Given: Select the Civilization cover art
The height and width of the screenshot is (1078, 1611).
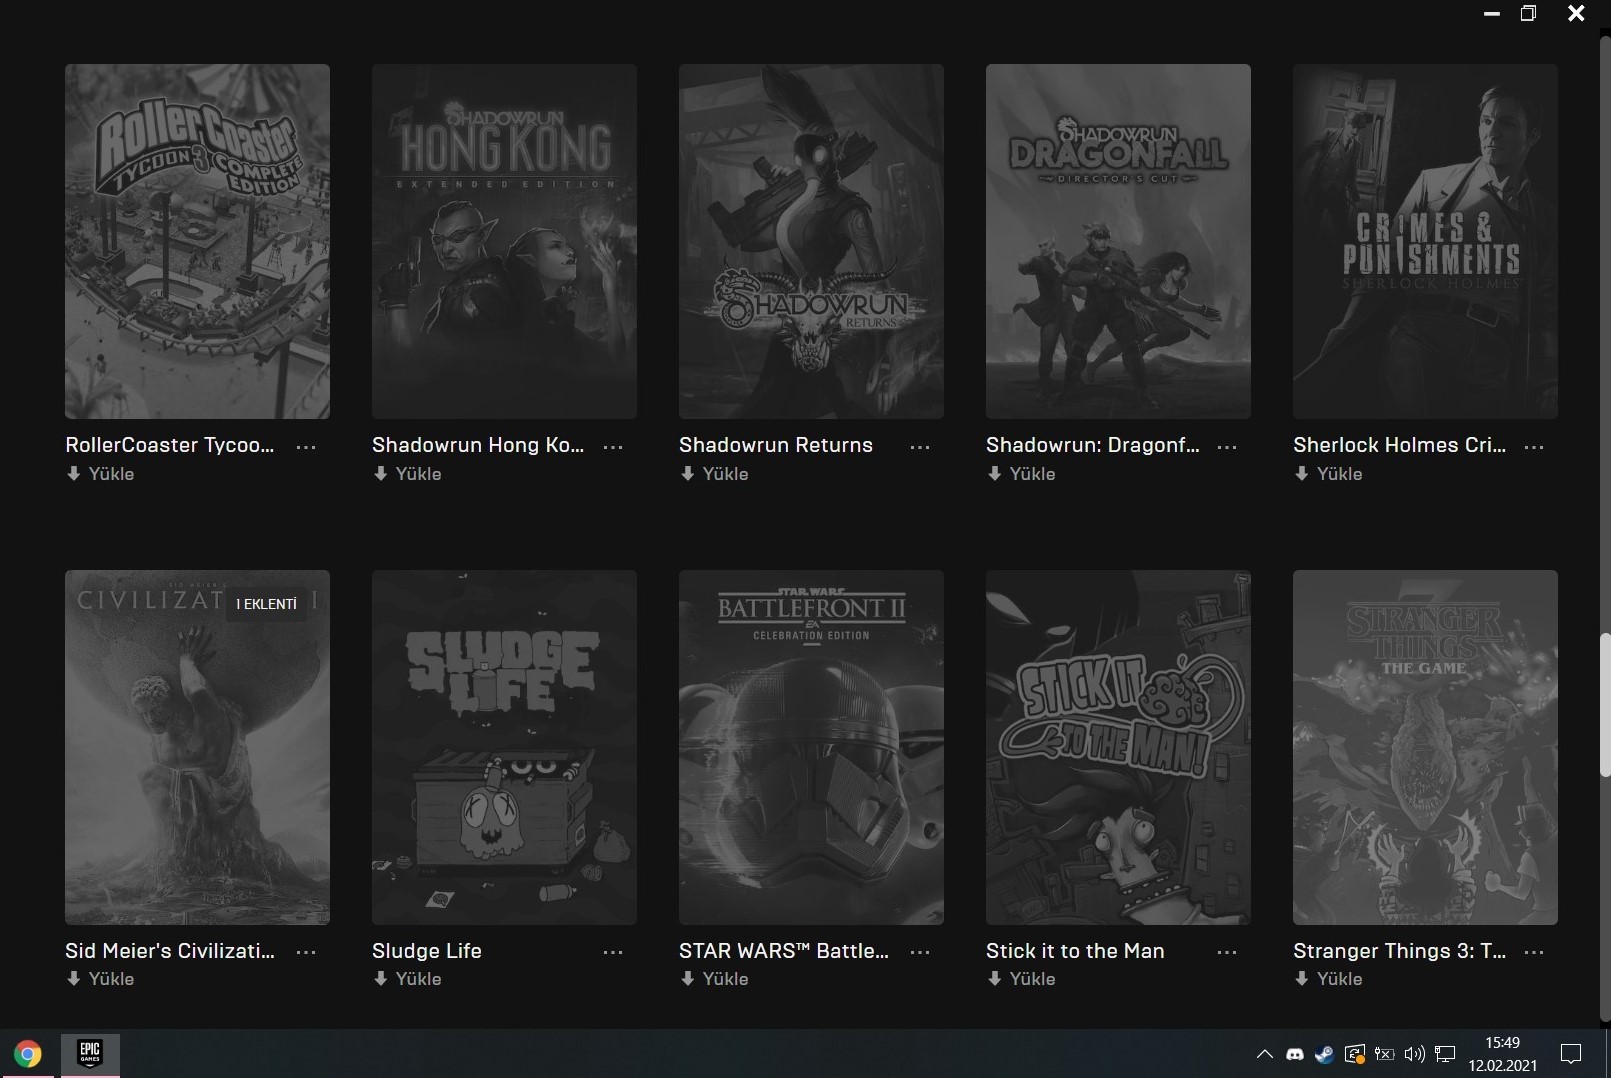Looking at the screenshot, I should coord(197,747).
